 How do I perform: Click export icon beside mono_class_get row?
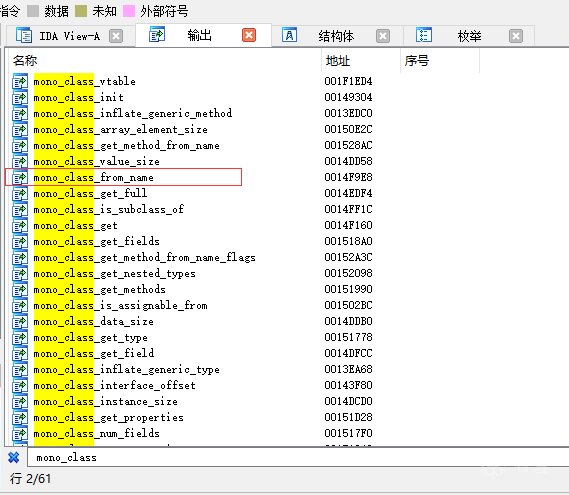tap(20, 225)
